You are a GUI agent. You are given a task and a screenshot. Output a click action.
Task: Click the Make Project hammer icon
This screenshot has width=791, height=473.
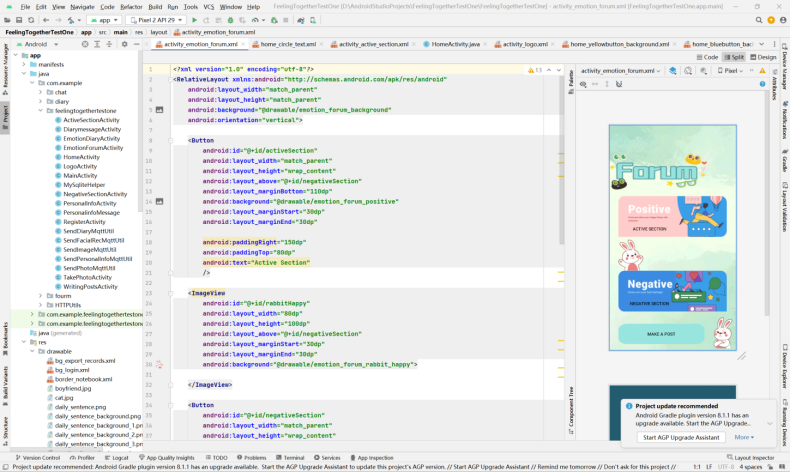(71, 20)
